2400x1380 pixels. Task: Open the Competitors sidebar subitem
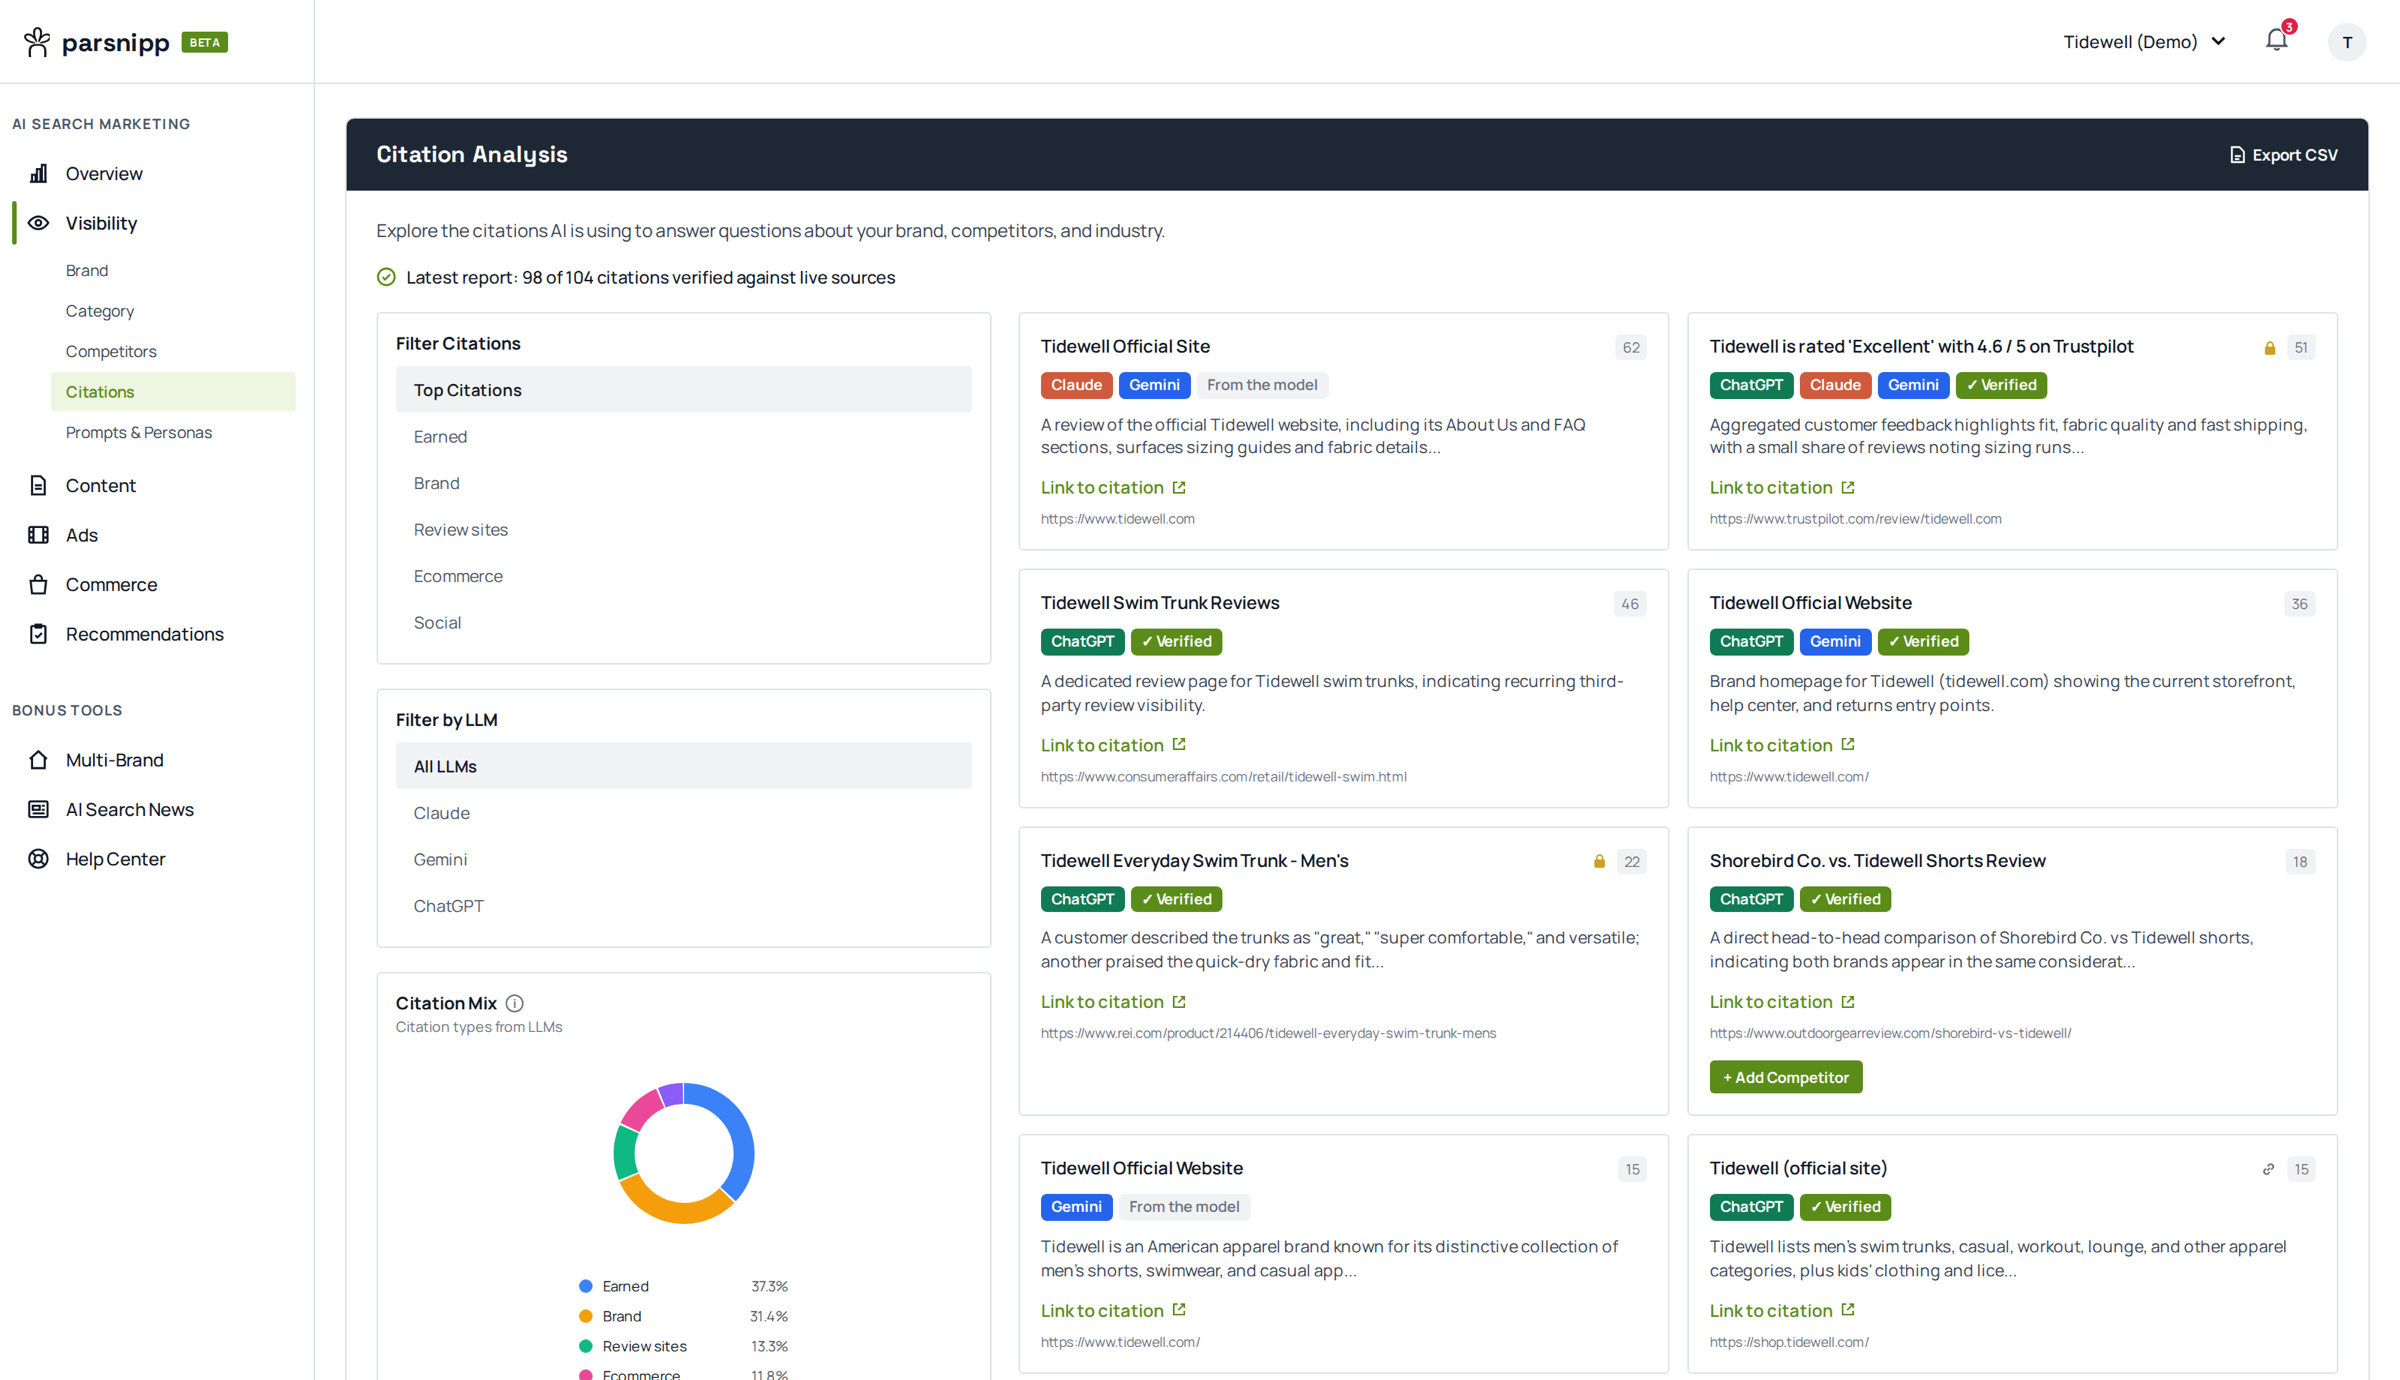pyautogui.click(x=173, y=351)
